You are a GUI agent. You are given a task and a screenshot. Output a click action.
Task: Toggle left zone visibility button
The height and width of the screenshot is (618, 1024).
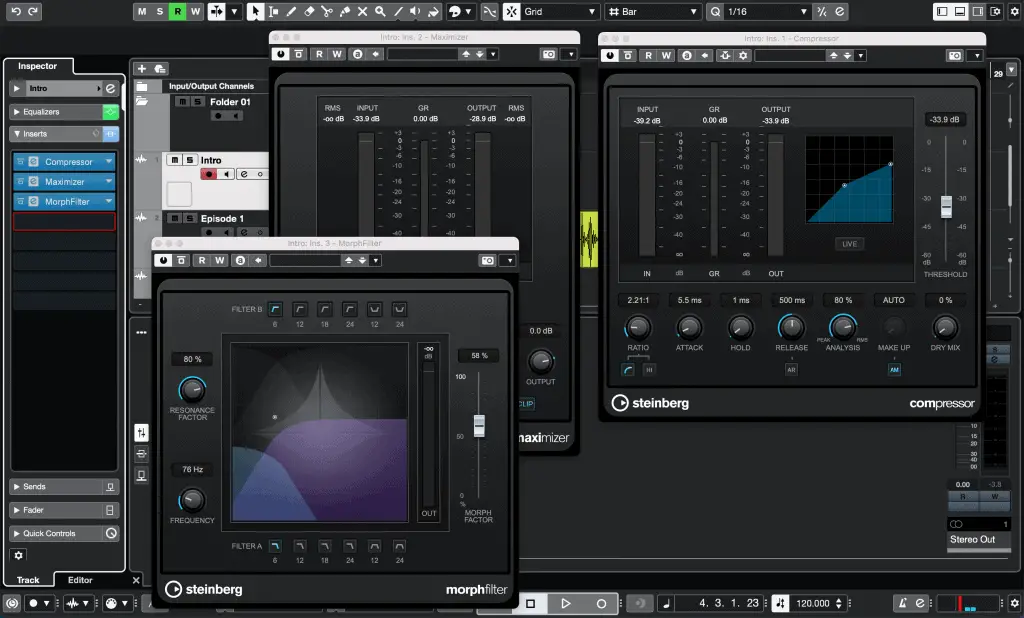(x=942, y=11)
